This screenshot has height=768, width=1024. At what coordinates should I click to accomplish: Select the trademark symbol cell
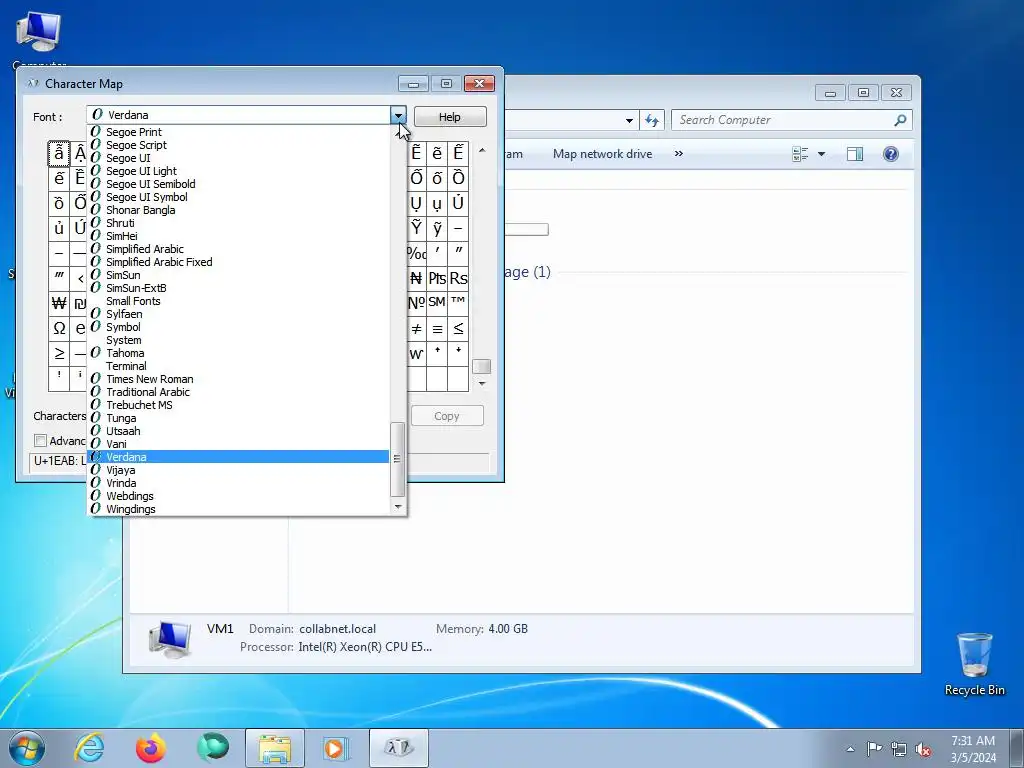458,303
